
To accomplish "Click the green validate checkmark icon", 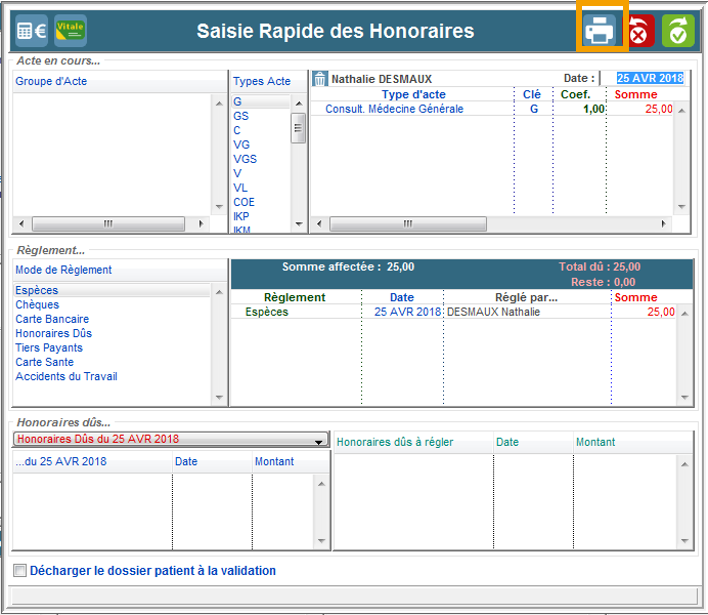I will (x=678, y=31).
